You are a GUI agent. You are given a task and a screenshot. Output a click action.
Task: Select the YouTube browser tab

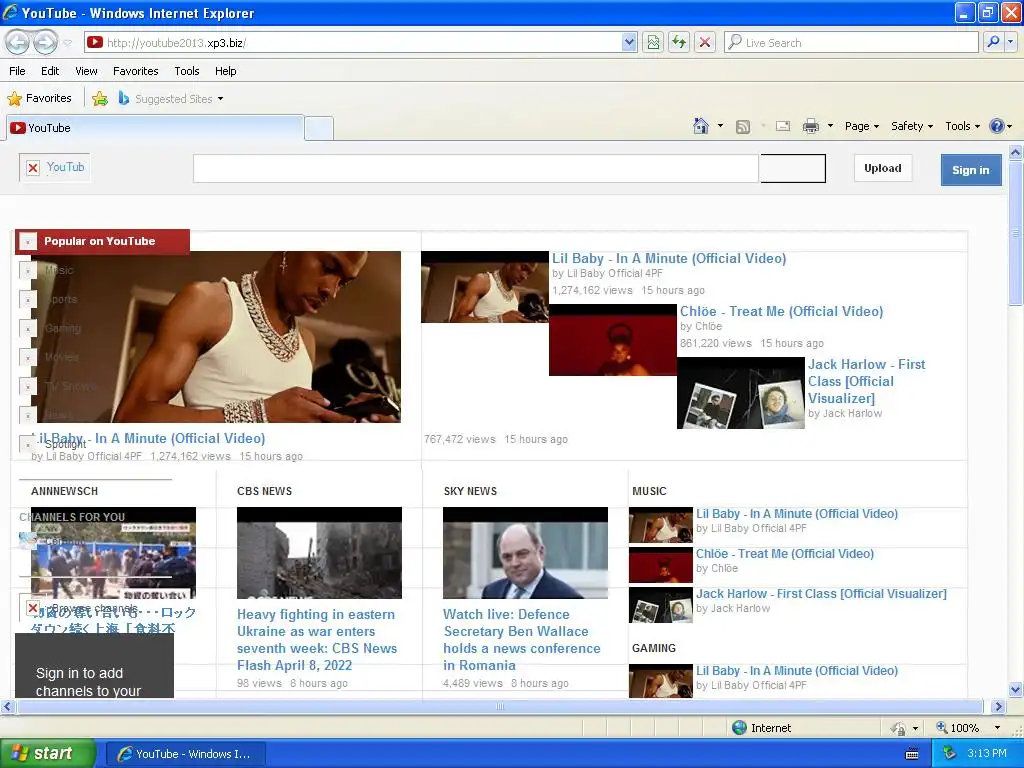tap(155, 128)
